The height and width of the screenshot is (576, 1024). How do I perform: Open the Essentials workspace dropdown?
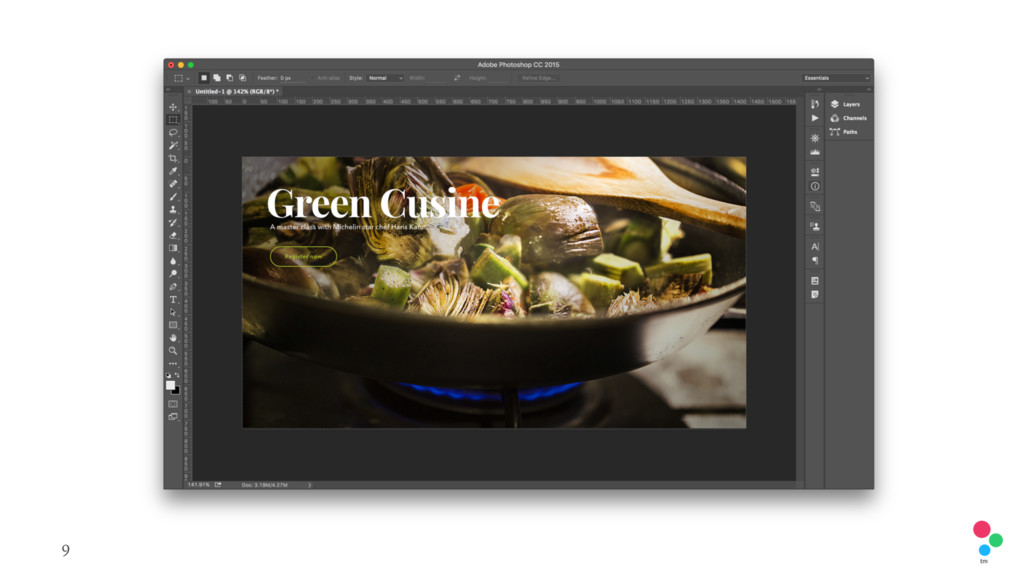coord(837,78)
